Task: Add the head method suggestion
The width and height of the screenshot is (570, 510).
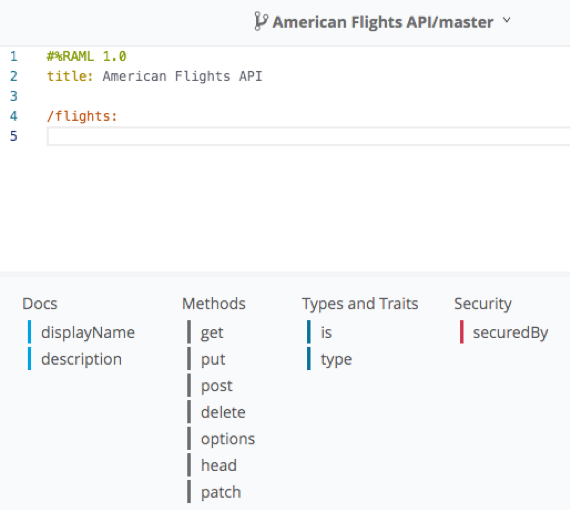Action: tap(218, 465)
